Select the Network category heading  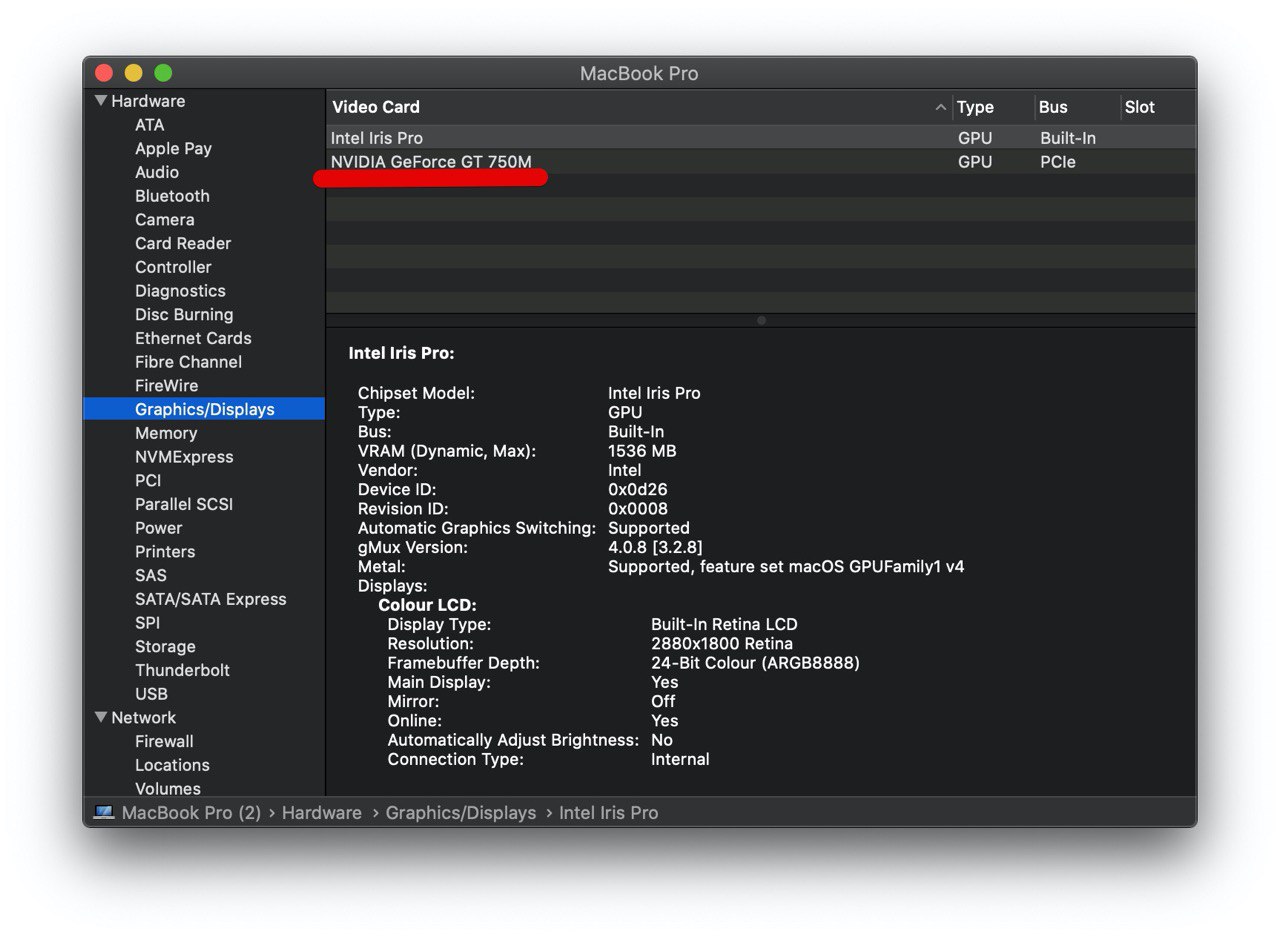pos(143,717)
